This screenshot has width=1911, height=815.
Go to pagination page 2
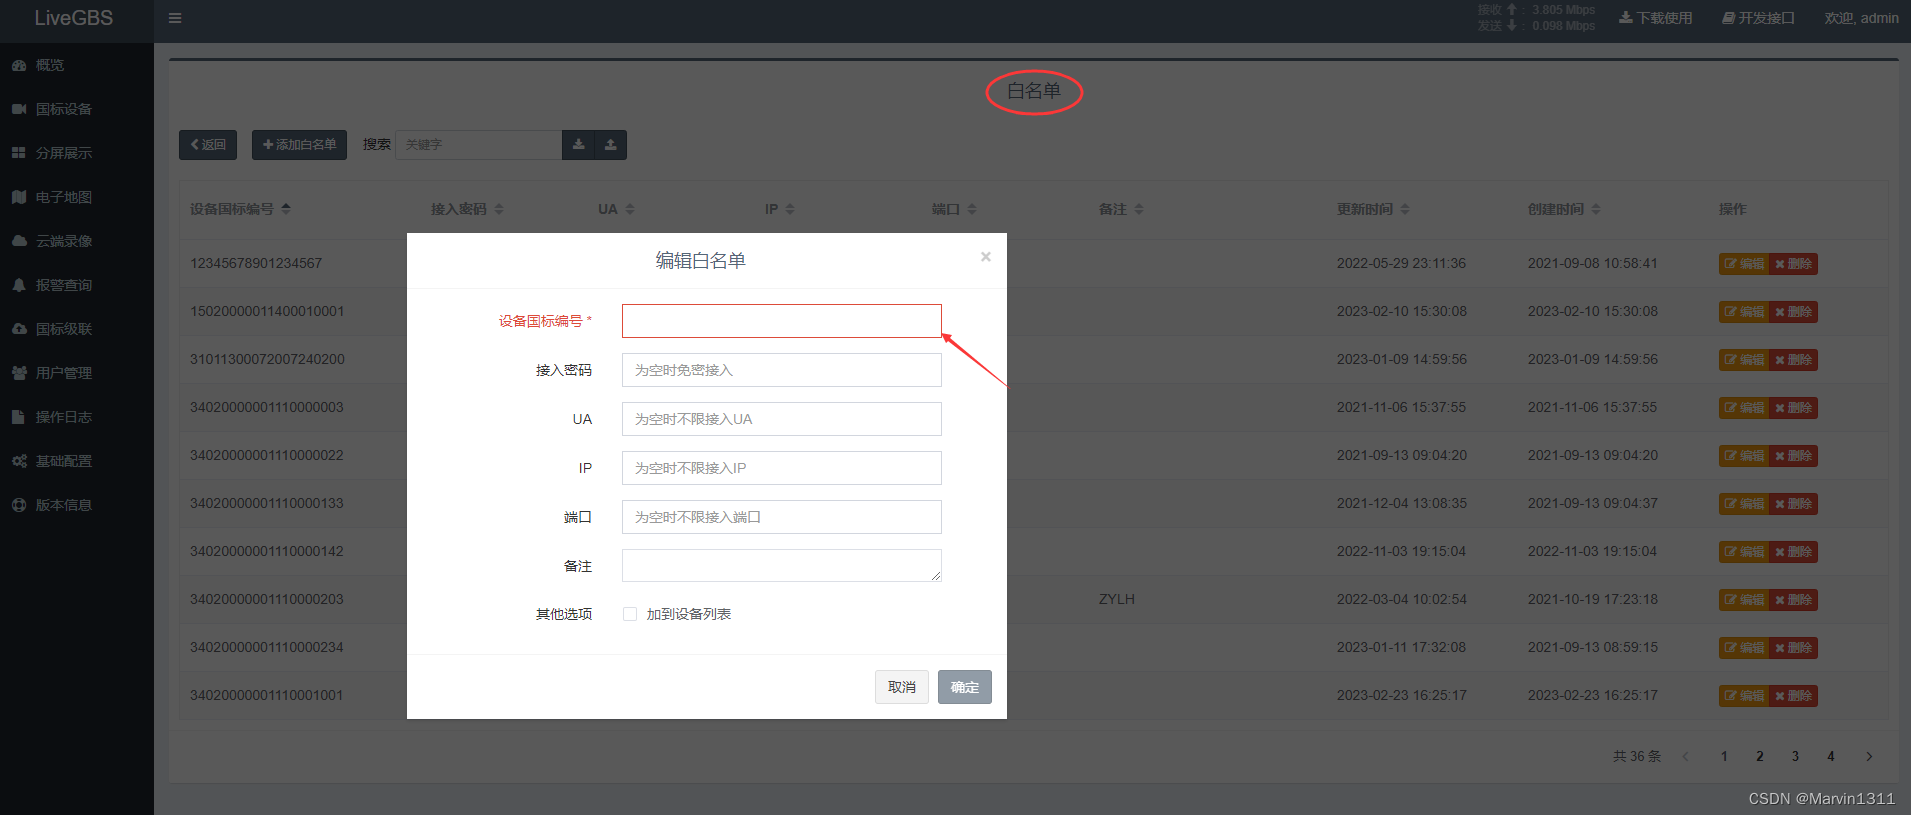(1760, 756)
